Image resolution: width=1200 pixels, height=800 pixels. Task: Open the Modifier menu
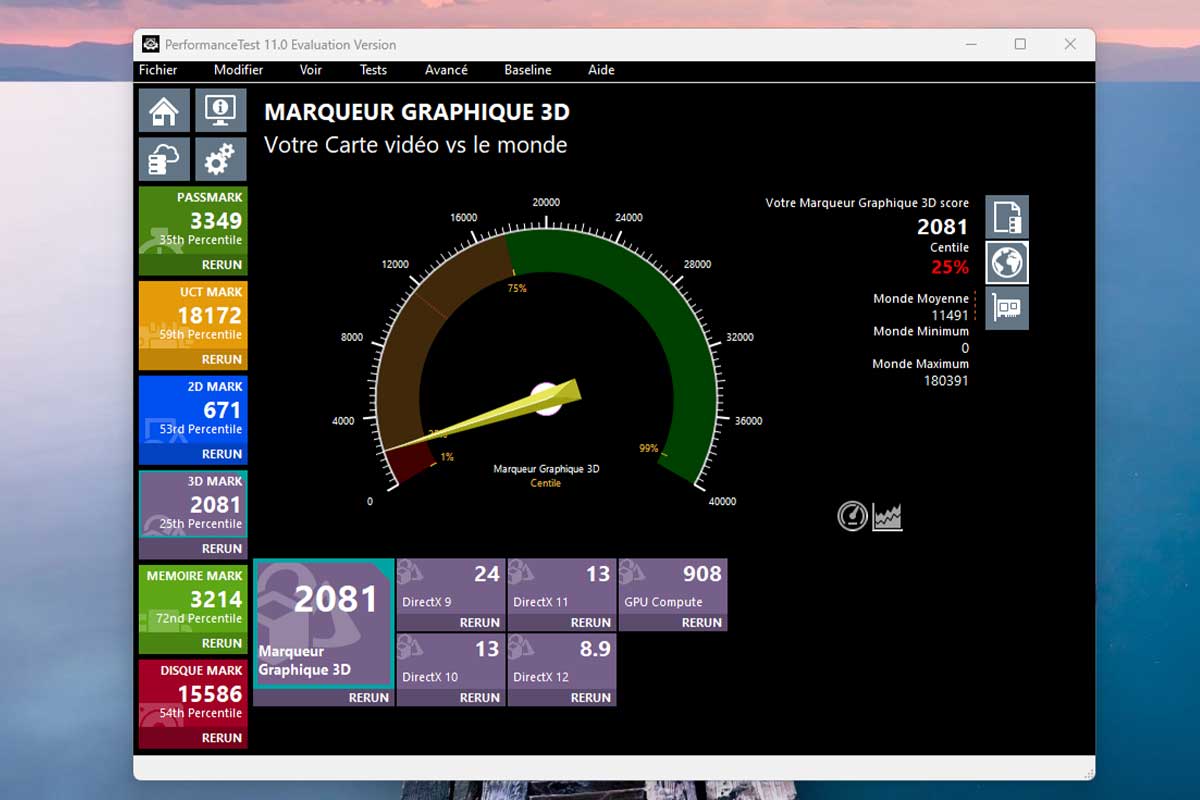239,70
